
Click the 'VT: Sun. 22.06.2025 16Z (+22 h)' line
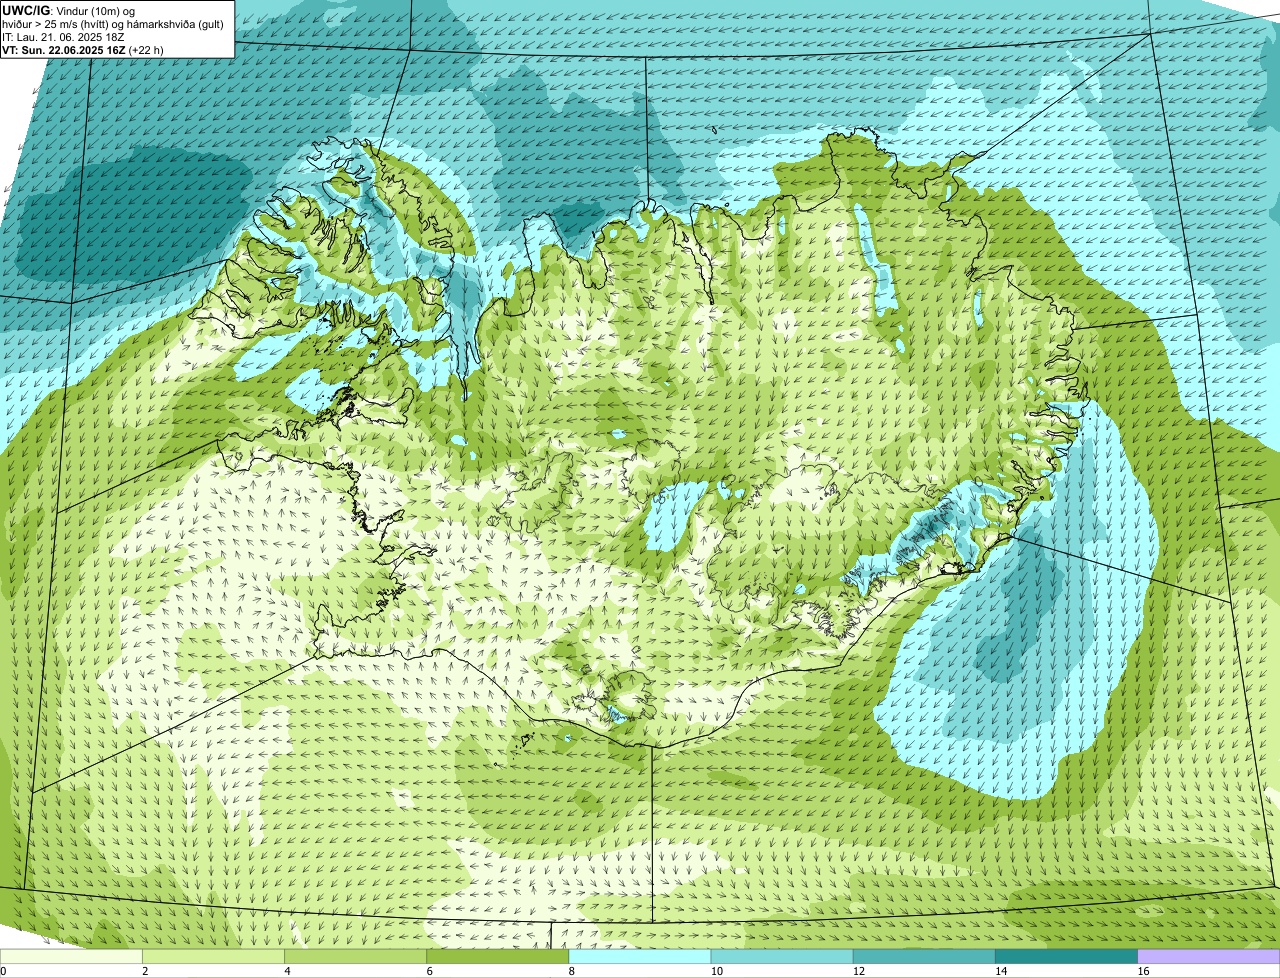tap(83, 49)
